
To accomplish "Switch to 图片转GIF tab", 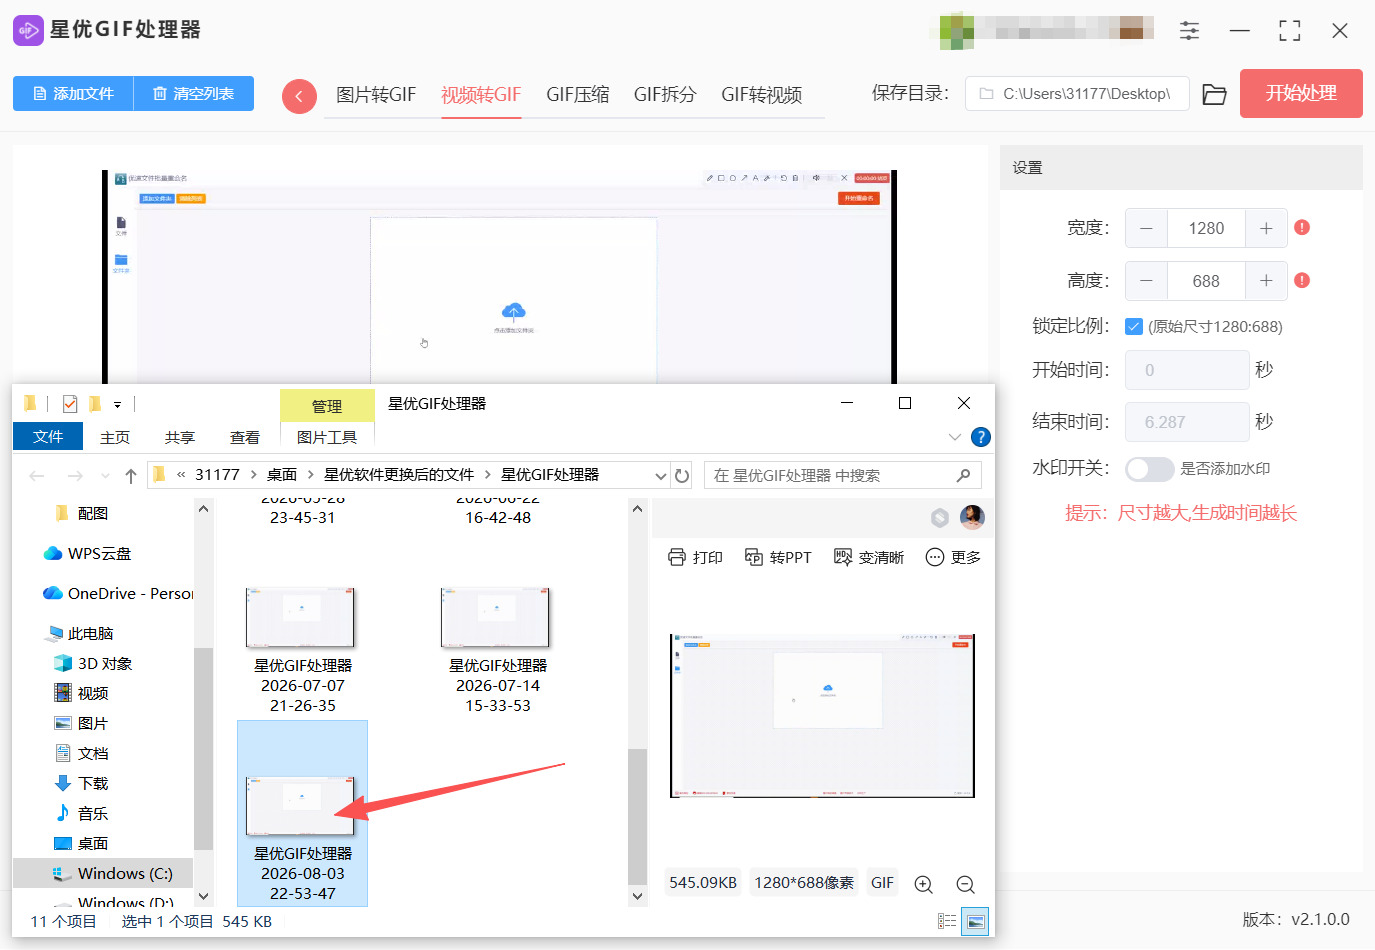I will pos(376,95).
